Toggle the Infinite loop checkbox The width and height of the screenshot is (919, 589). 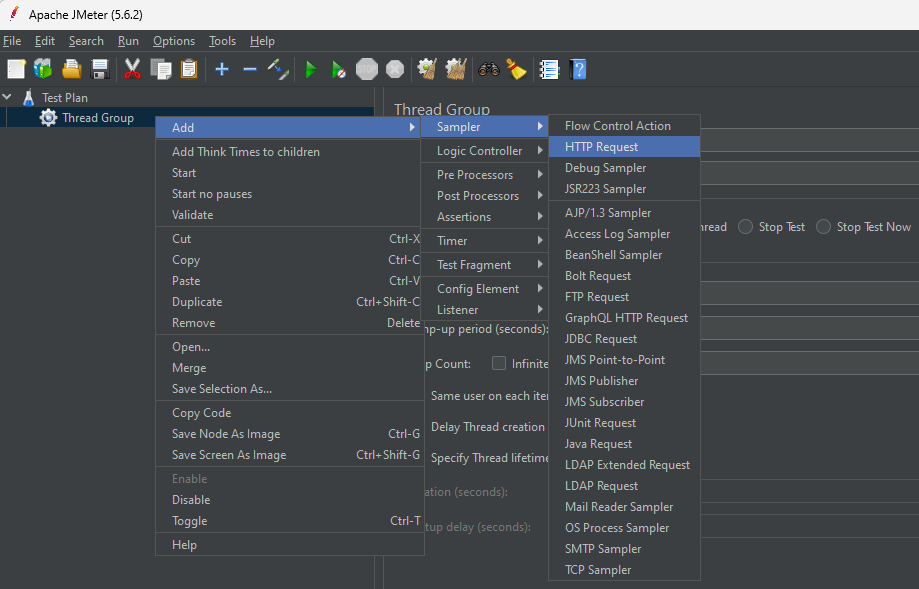[x=499, y=363]
